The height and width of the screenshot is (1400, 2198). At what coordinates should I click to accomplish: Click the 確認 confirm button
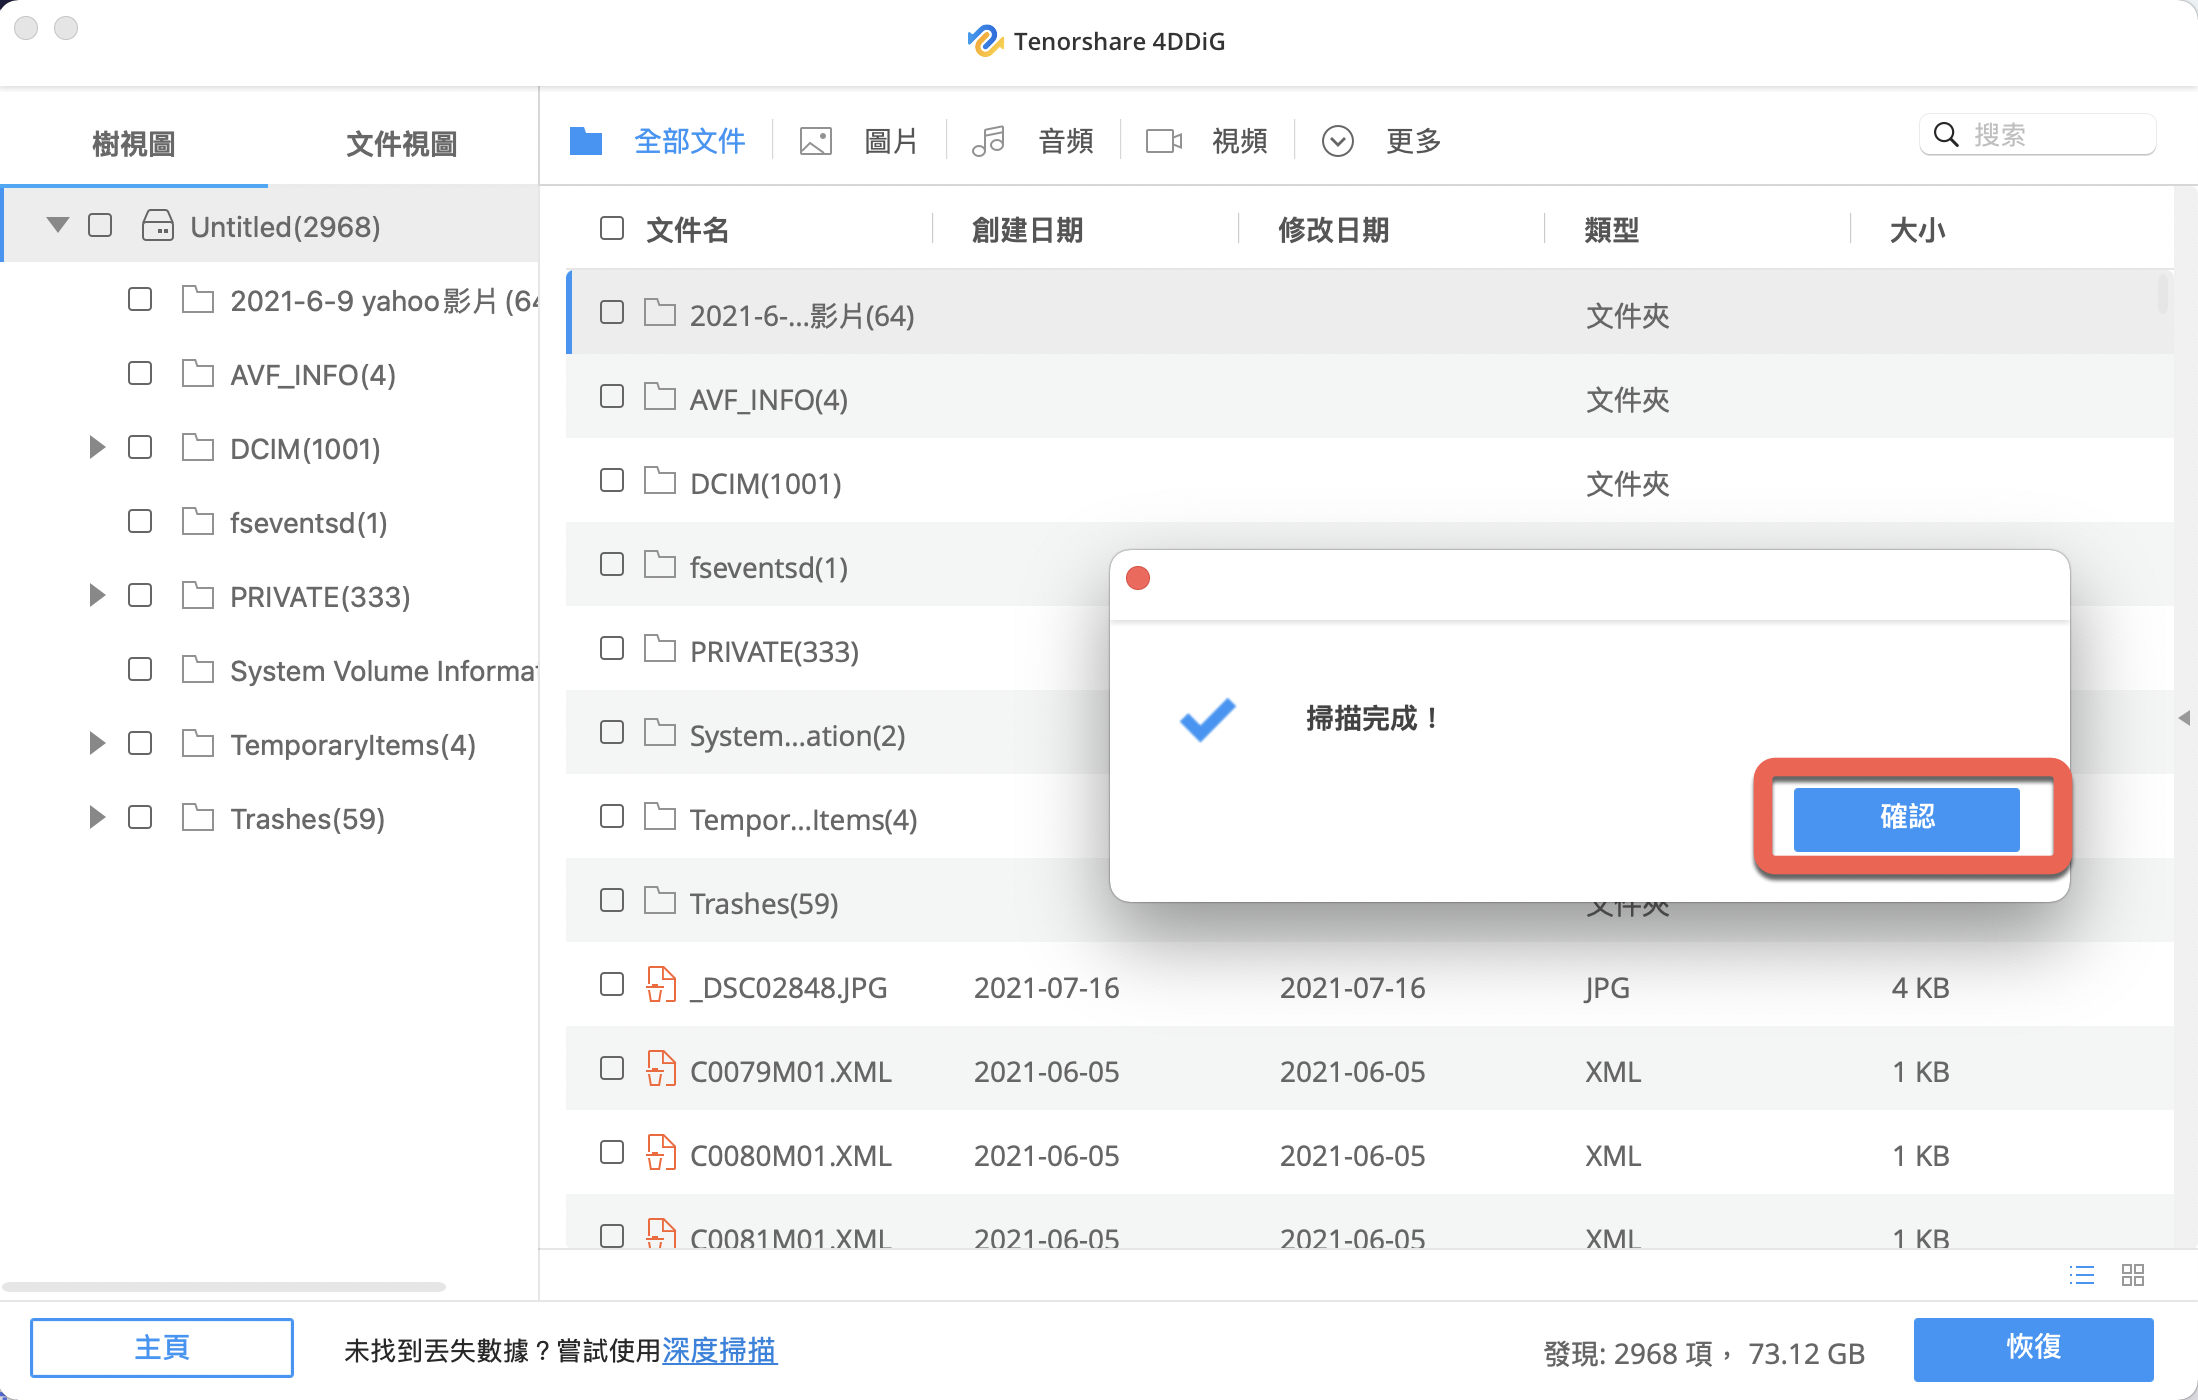tap(1906, 818)
